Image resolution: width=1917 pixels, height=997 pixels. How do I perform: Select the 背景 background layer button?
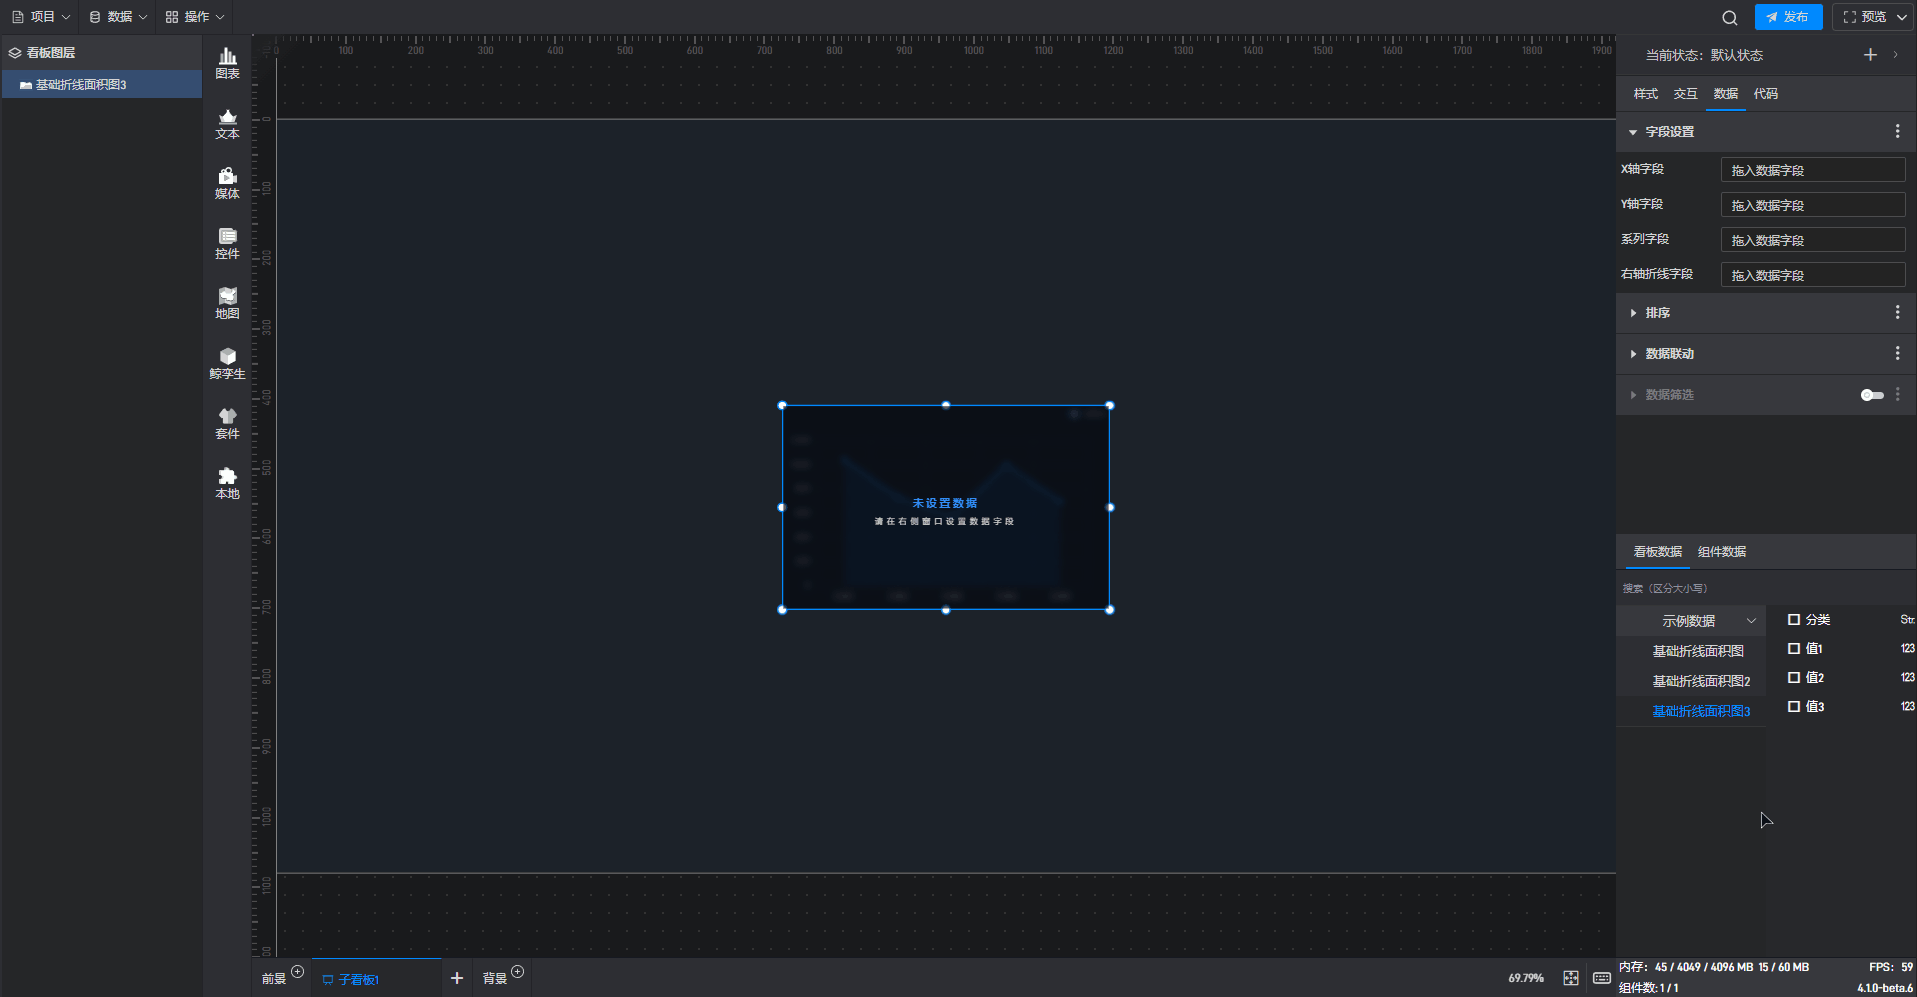coord(495,979)
